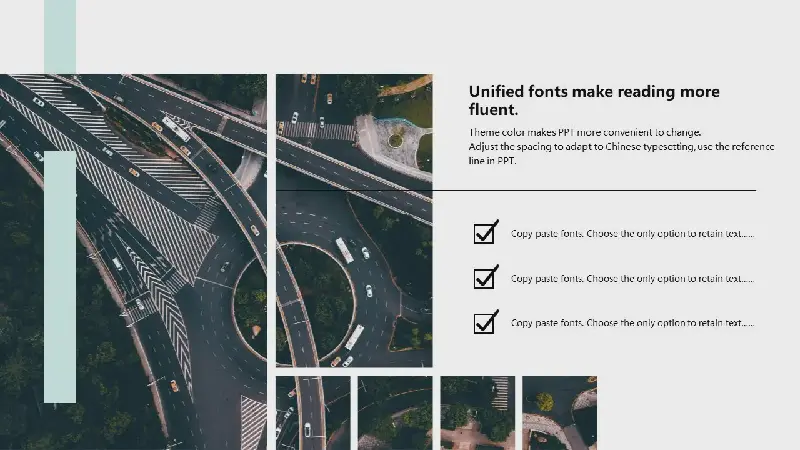Viewport: 800px width, 450px height.
Task: Select the heading 'Unified fonts make reading more fluent.'
Action: [x=594, y=100]
